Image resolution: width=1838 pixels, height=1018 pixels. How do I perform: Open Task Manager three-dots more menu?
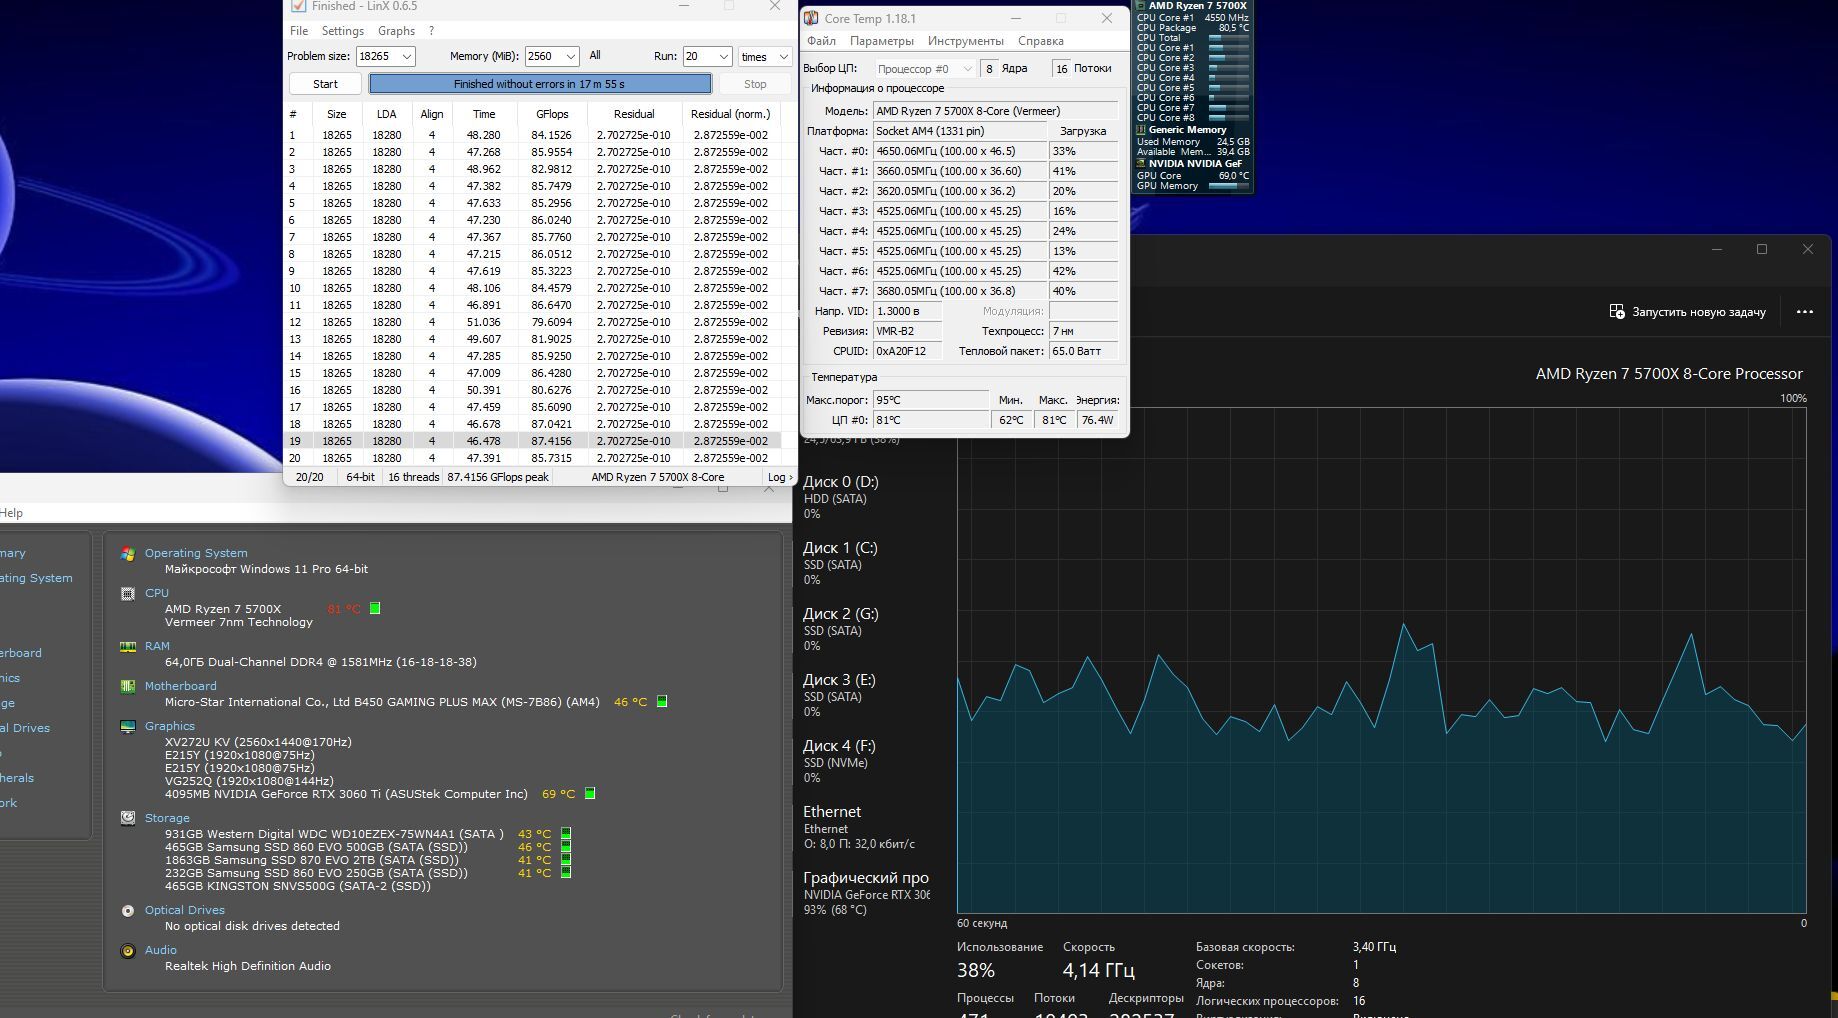pos(1804,312)
